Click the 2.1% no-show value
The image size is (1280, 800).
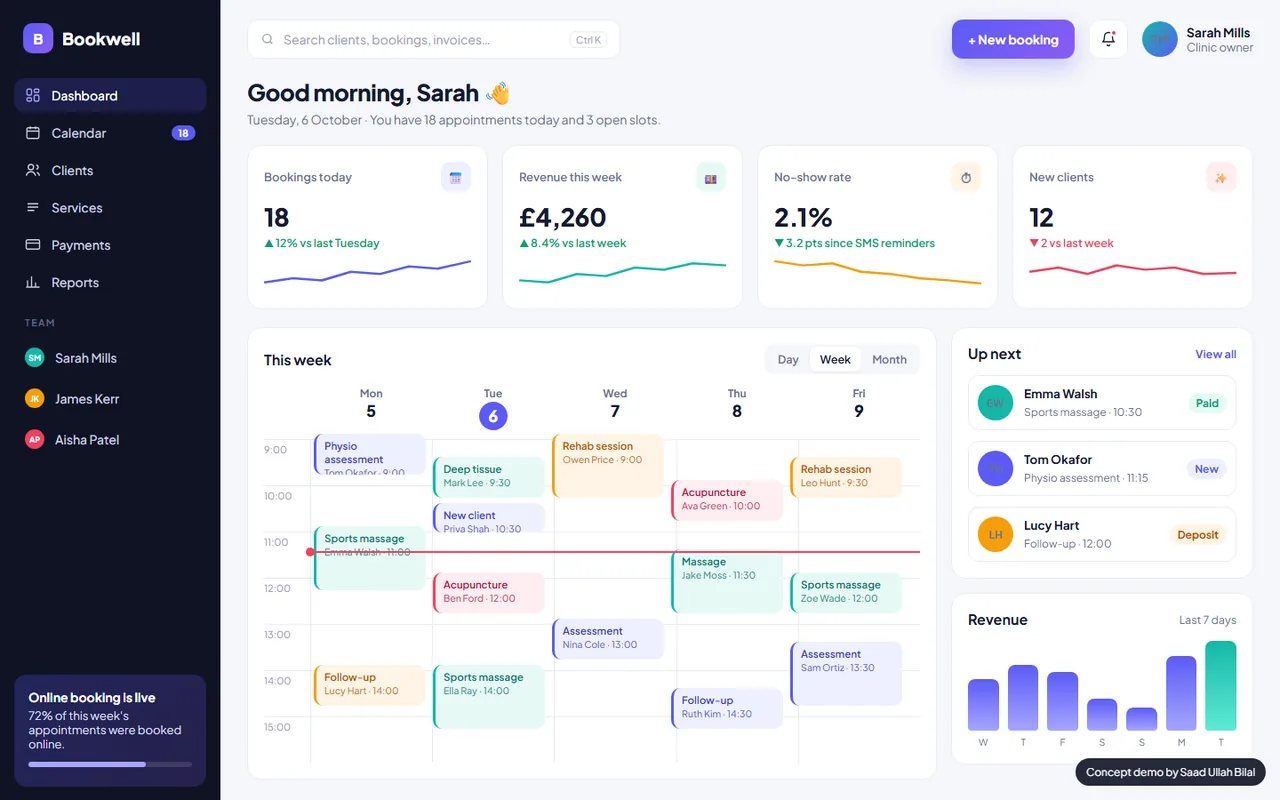point(803,217)
